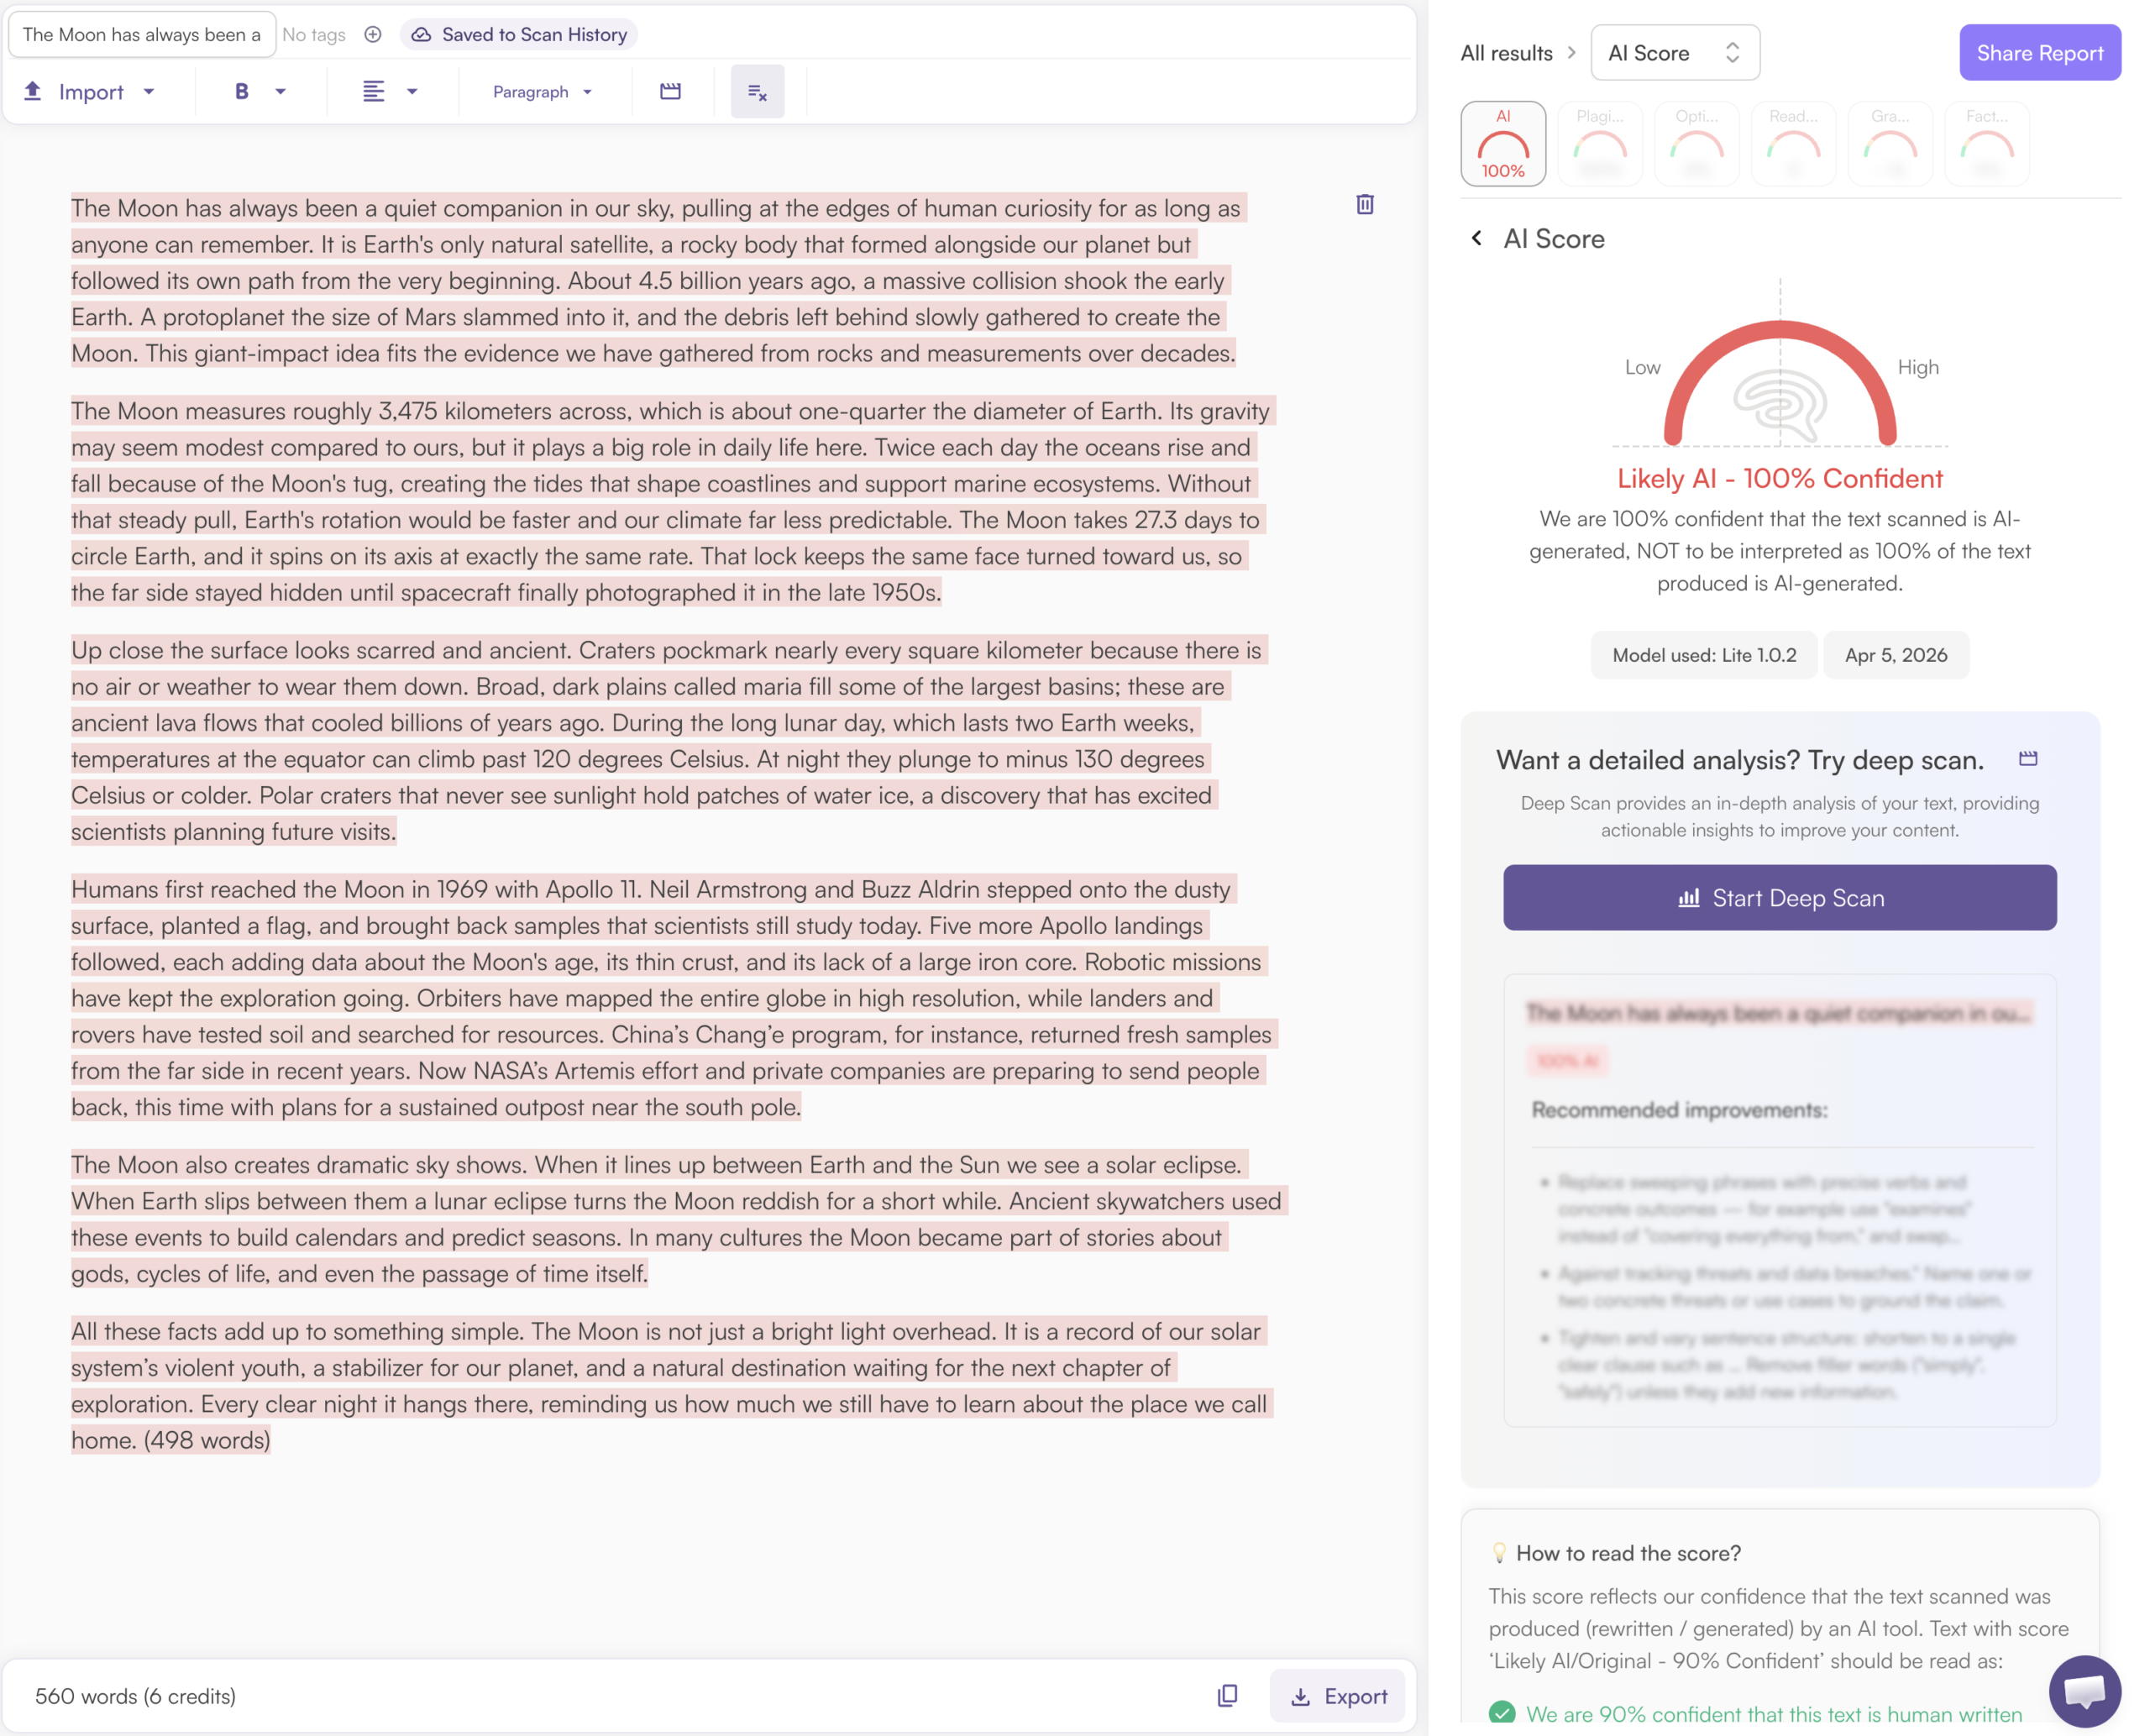2150x1736 pixels.
Task: Switch to the Readability score tab
Action: tap(1792, 144)
